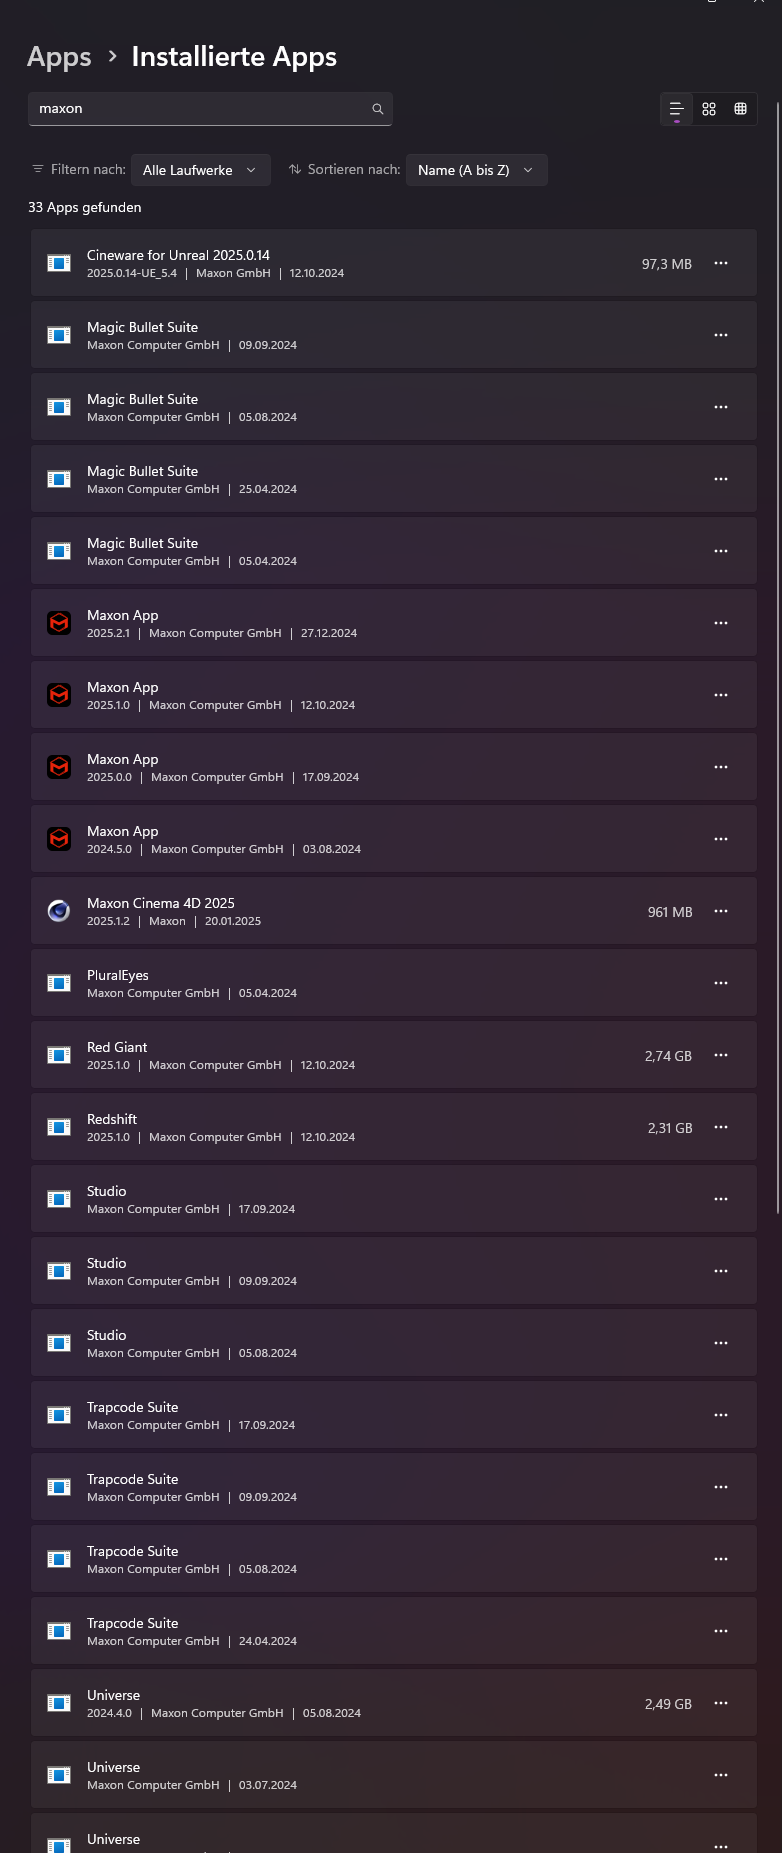The width and height of the screenshot is (782, 1853).
Task: Switch to grid view layout
Action: click(709, 109)
